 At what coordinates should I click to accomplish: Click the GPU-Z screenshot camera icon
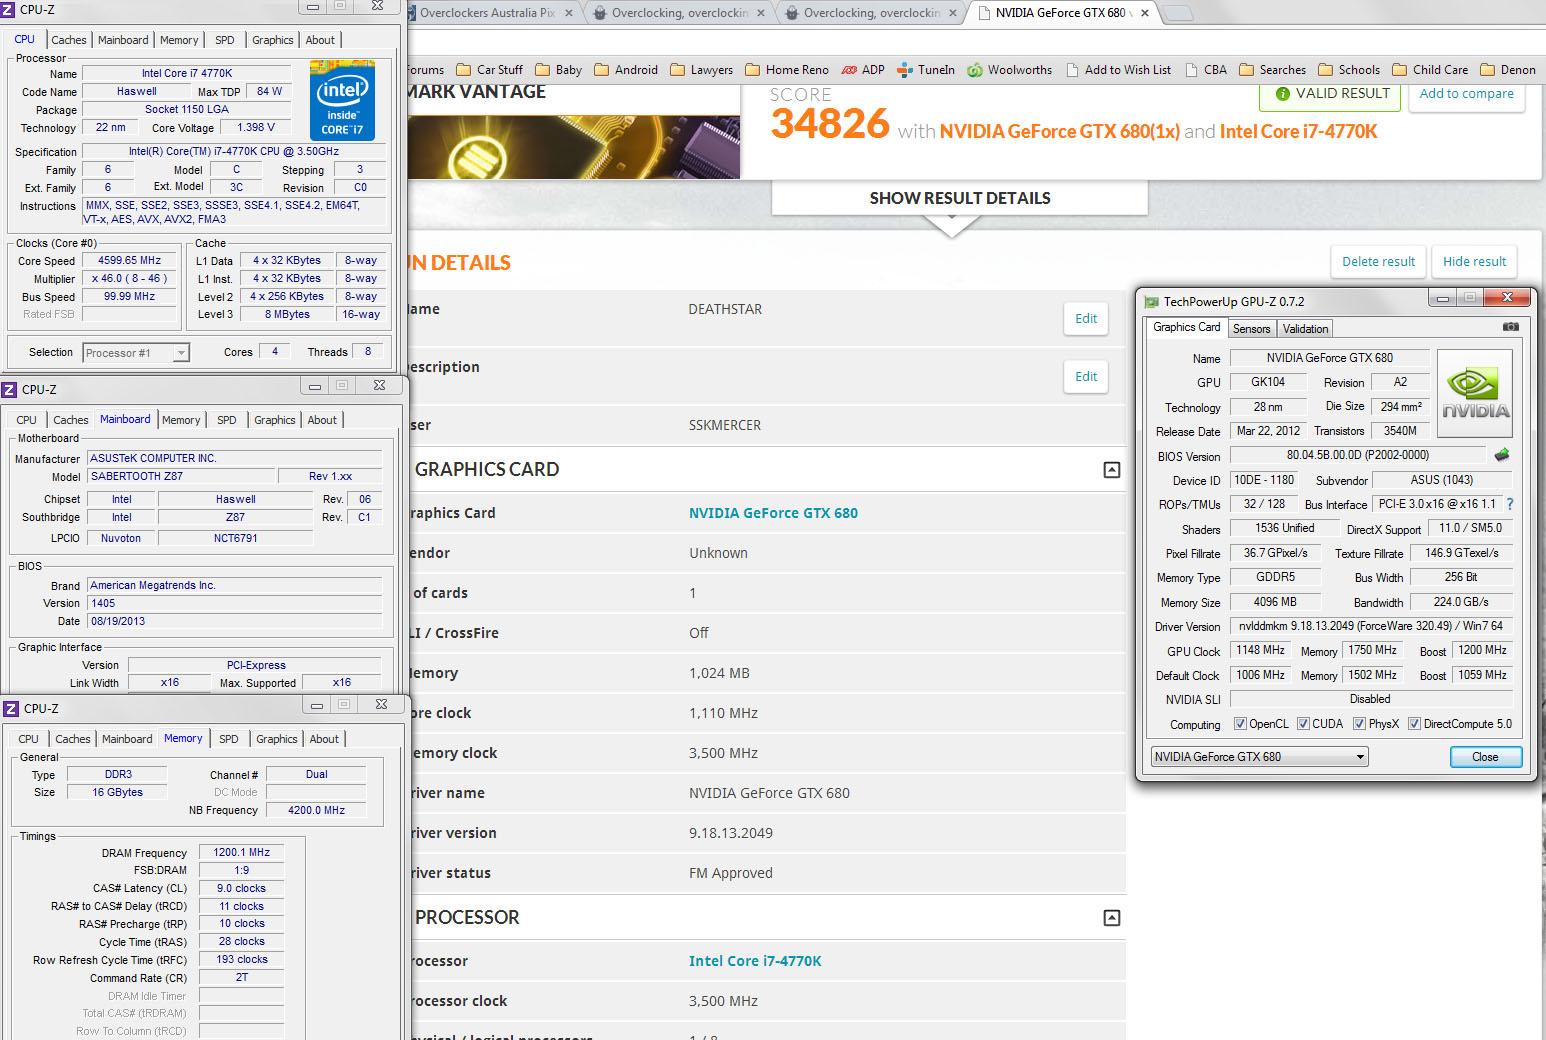(x=1511, y=327)
